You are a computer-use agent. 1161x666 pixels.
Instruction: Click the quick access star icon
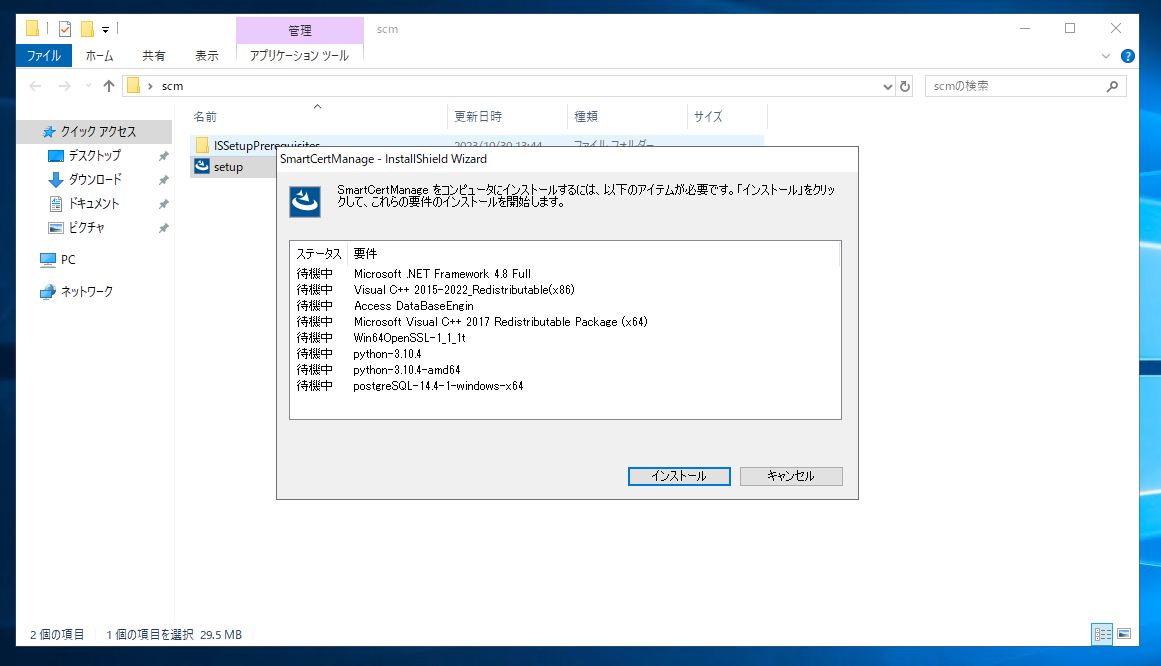pyautogui.click(x=49, y=132)
